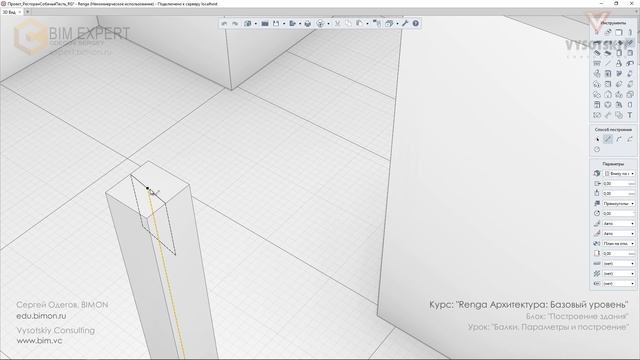Close the '3D Вид' tab

tap(20, 12)
